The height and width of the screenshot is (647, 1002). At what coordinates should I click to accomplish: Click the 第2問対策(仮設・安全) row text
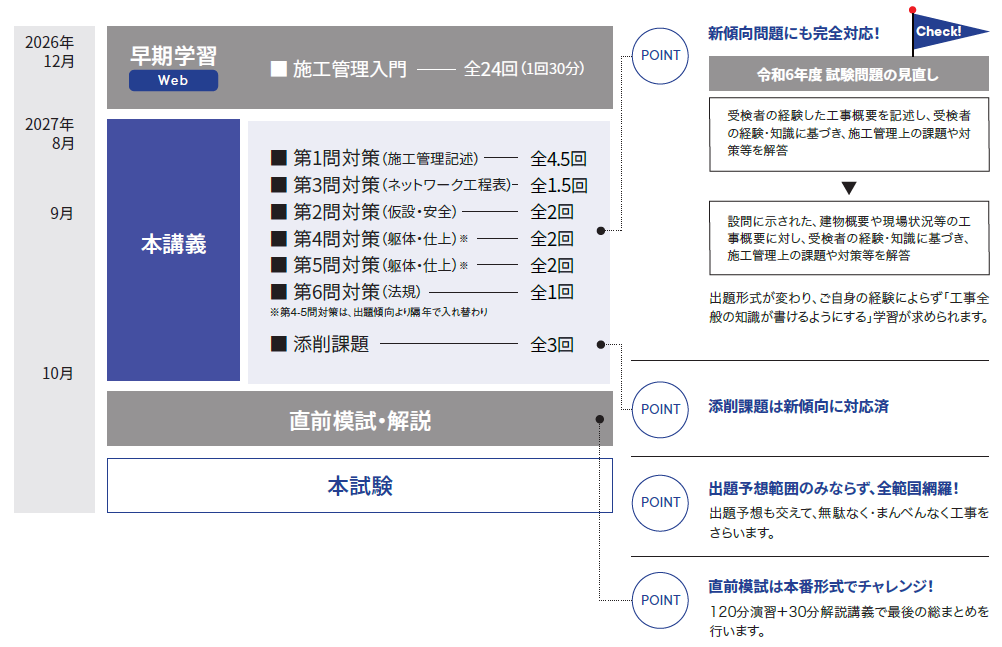click(x=375, y=212)
